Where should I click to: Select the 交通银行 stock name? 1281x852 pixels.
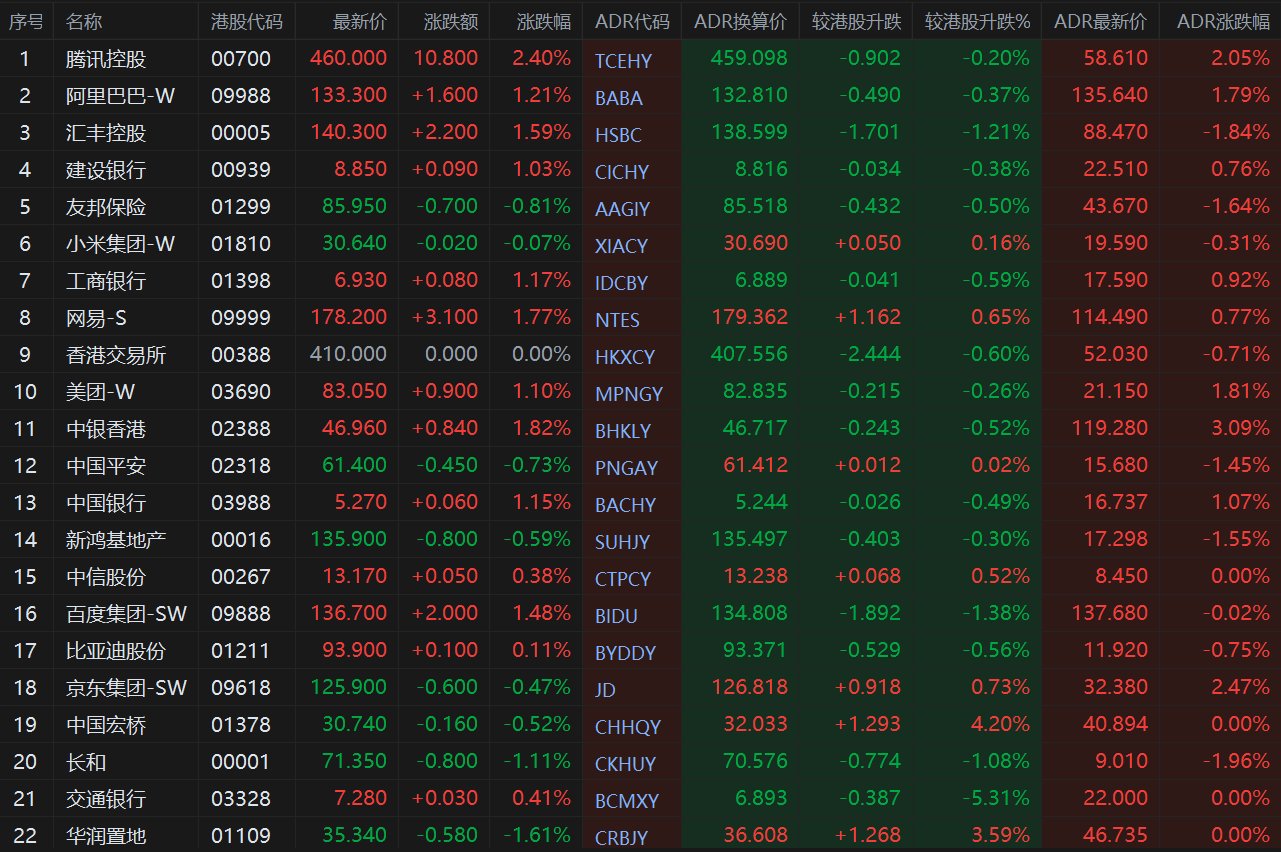point(106,799)
